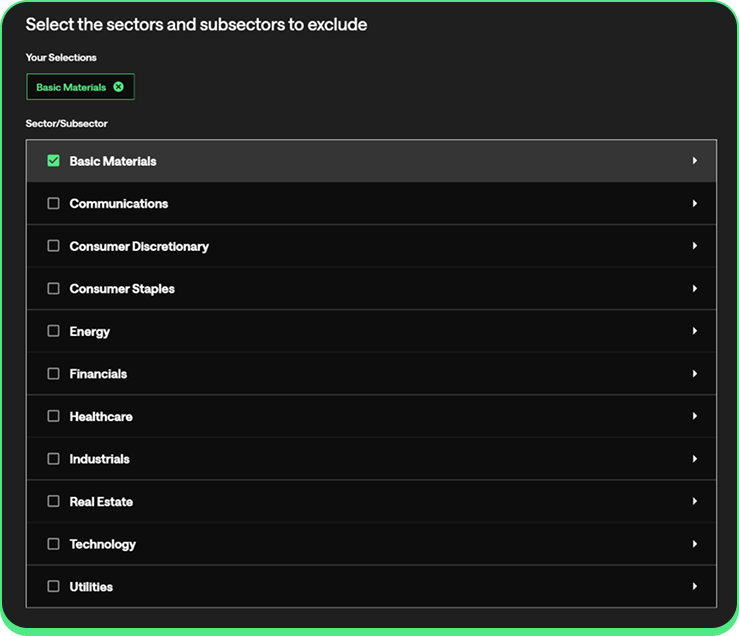
Task: Expand Basic Materials subsectors arrow
Action: point(695,161)
